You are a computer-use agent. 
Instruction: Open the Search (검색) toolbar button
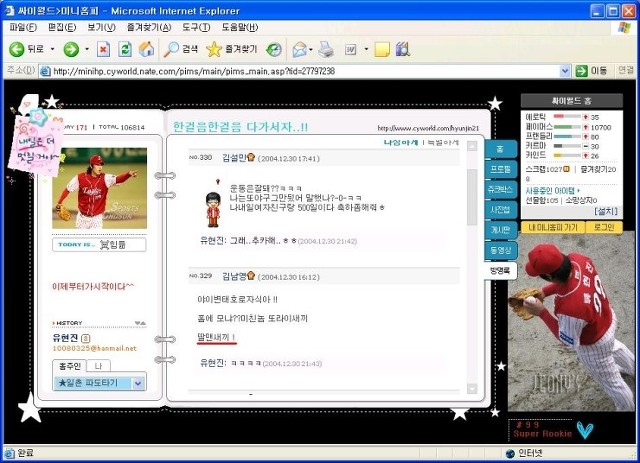click(x=181, y=48)
